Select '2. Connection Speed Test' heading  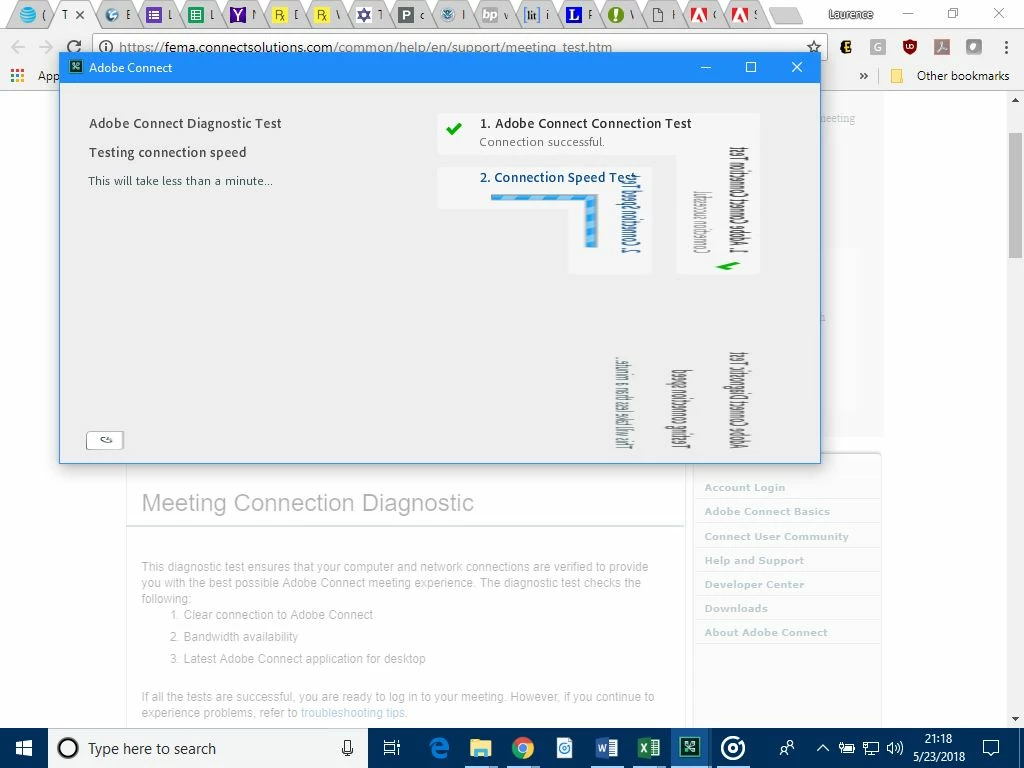558,178
